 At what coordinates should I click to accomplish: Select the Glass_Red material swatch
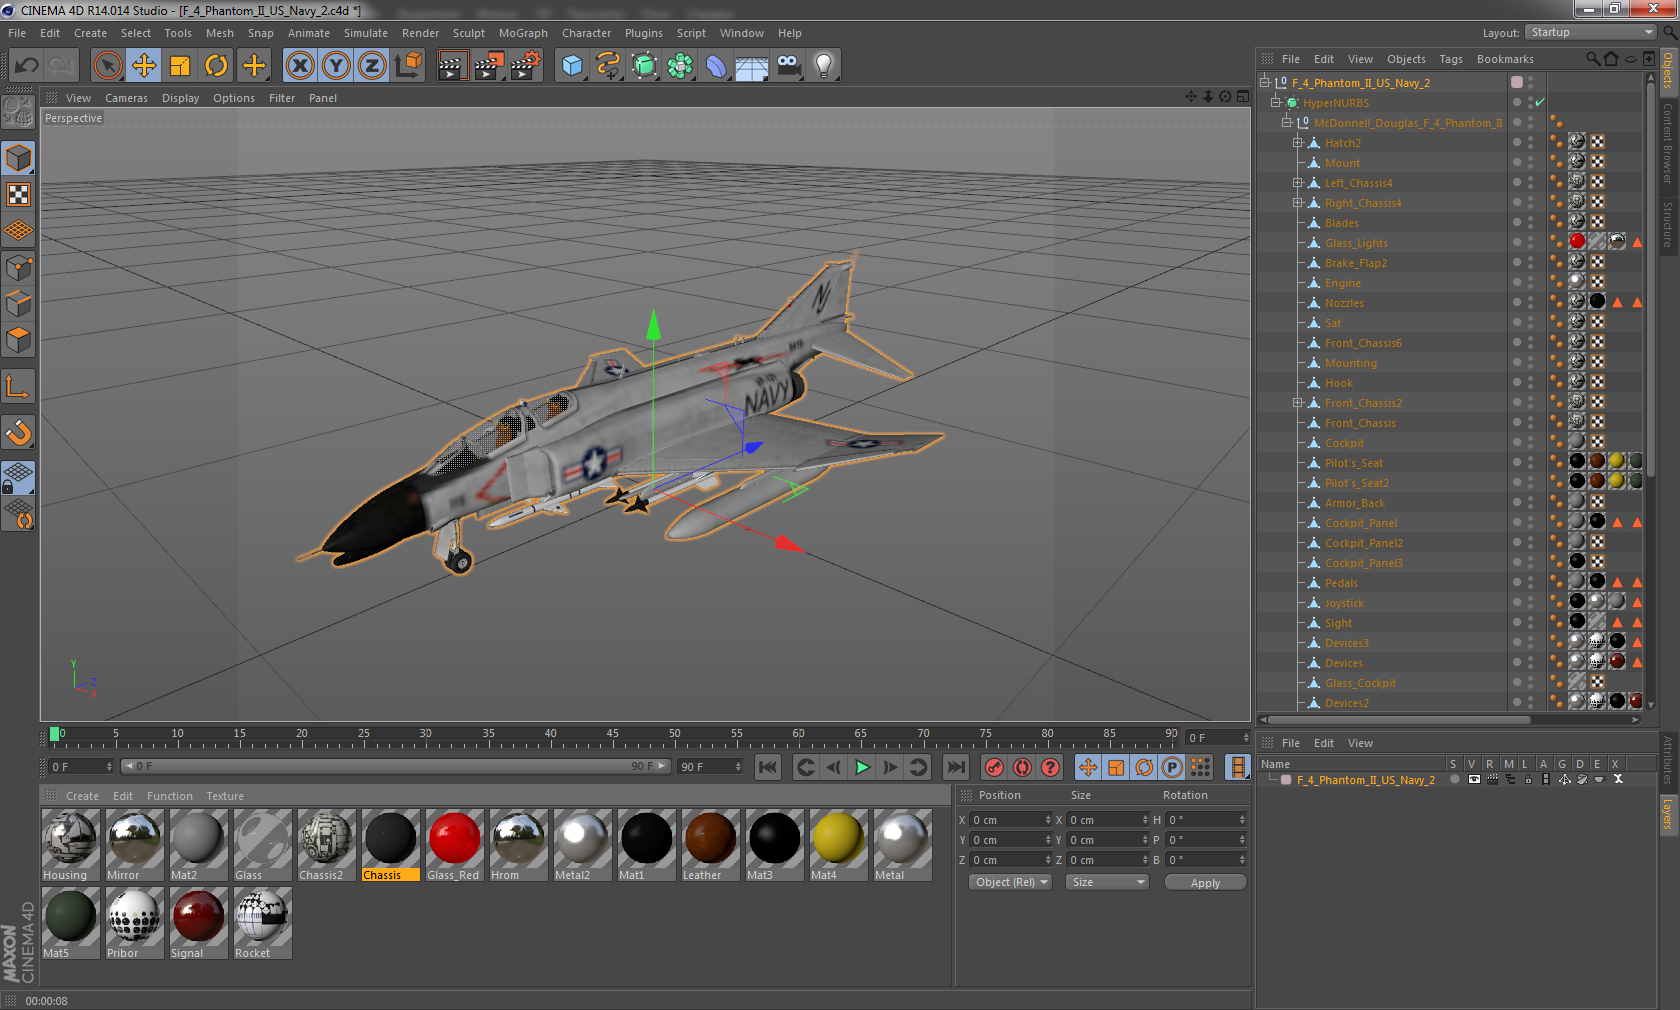click(x=454, y=845)
